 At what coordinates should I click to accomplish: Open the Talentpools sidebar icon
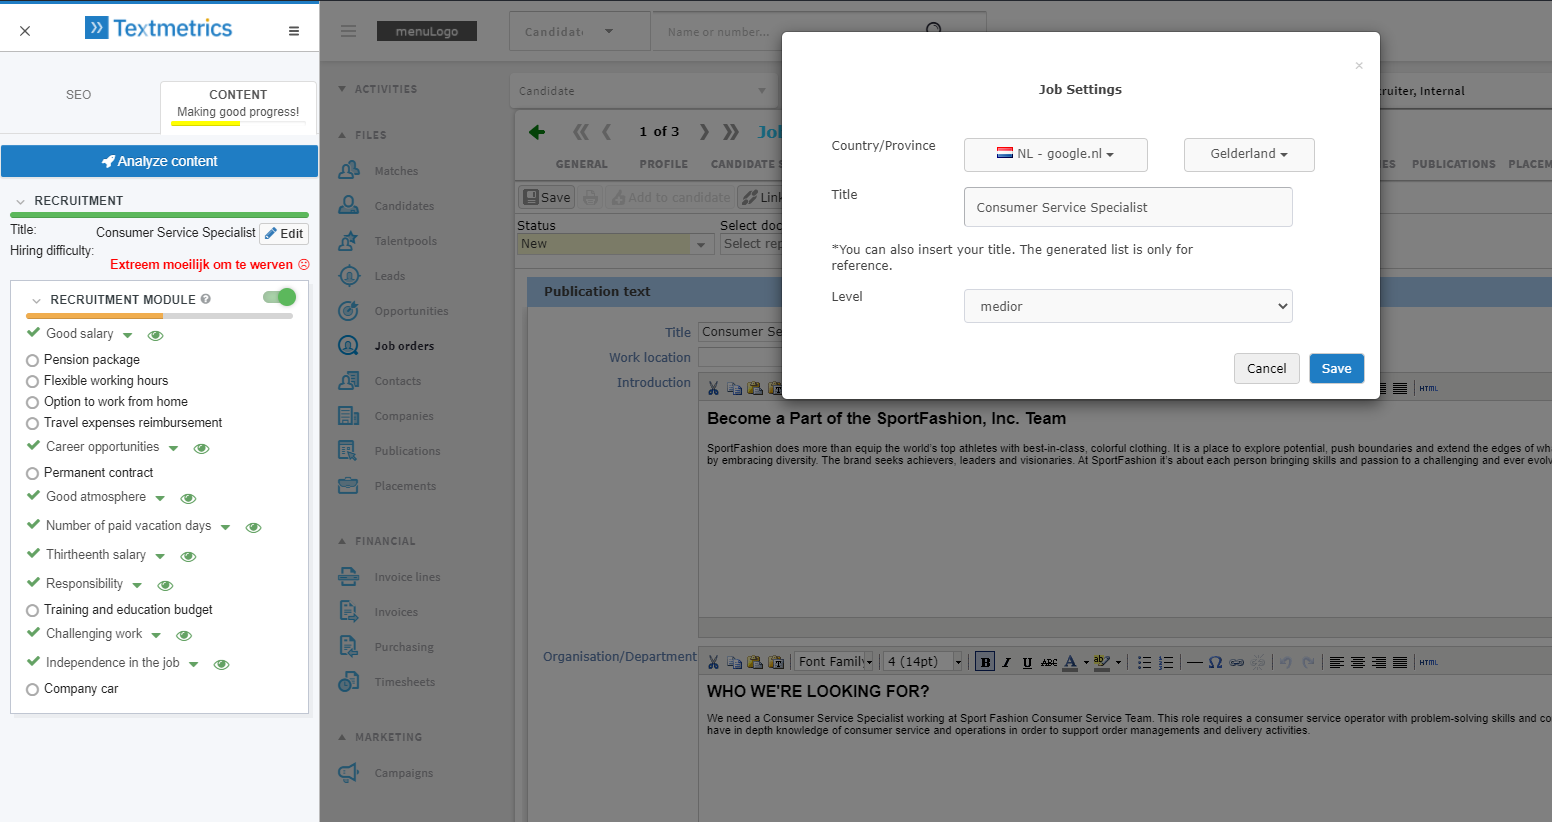[x=348, y=240]
